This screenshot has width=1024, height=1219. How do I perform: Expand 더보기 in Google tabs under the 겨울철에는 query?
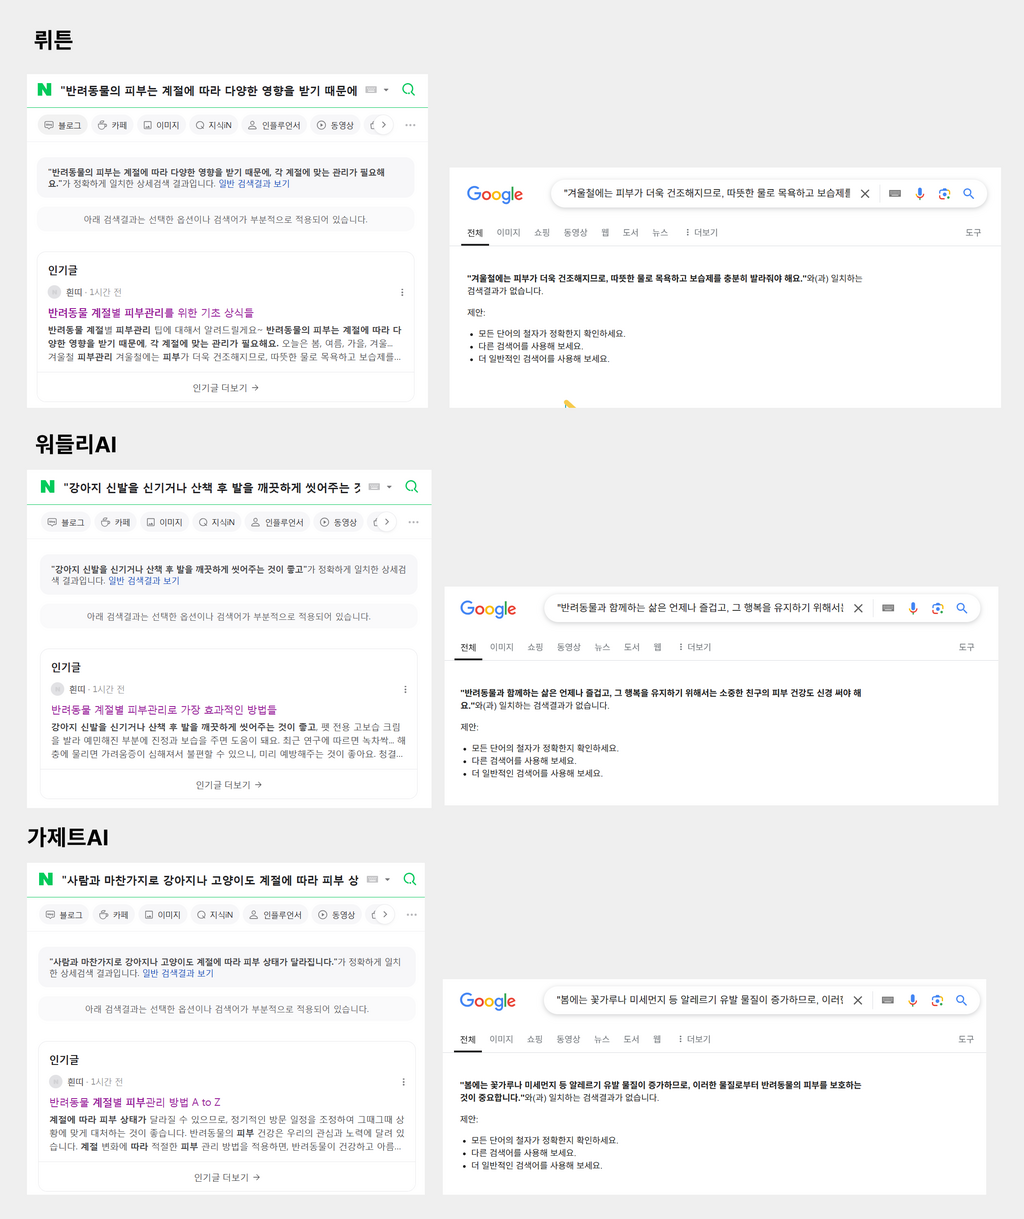tap(701, 233)
